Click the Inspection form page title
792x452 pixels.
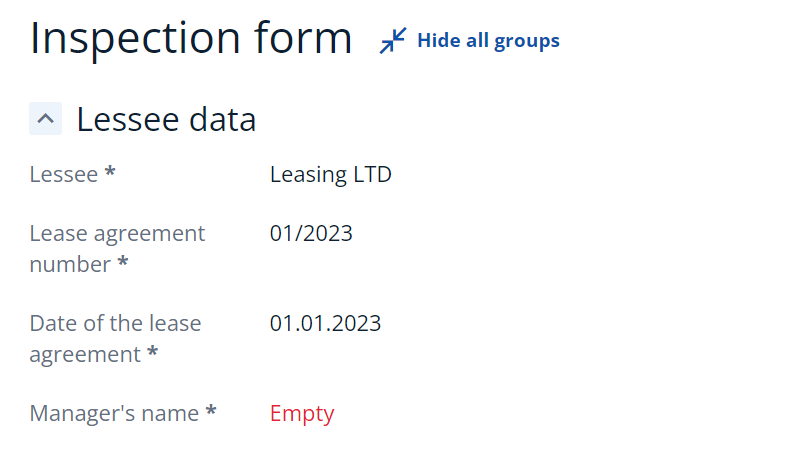(x=191, y=38)
